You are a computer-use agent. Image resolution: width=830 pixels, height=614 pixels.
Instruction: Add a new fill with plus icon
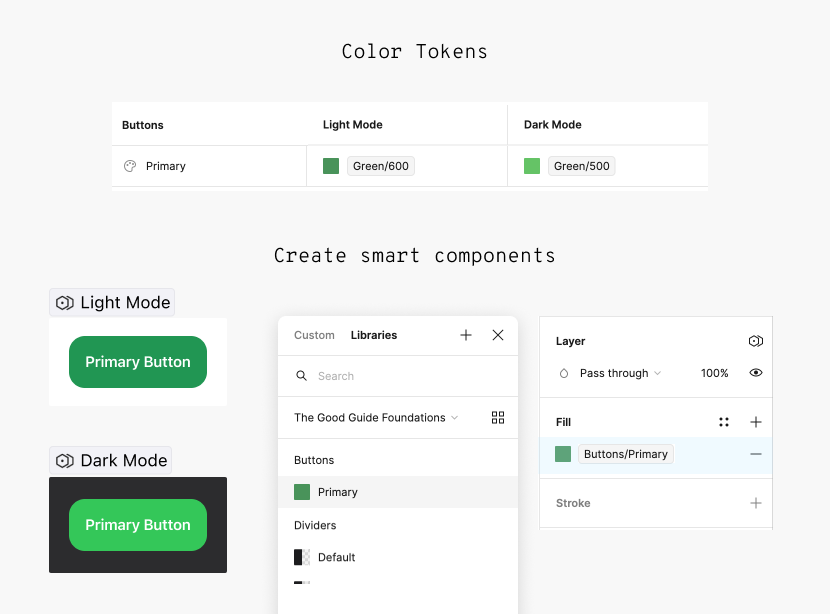(756, 422)
